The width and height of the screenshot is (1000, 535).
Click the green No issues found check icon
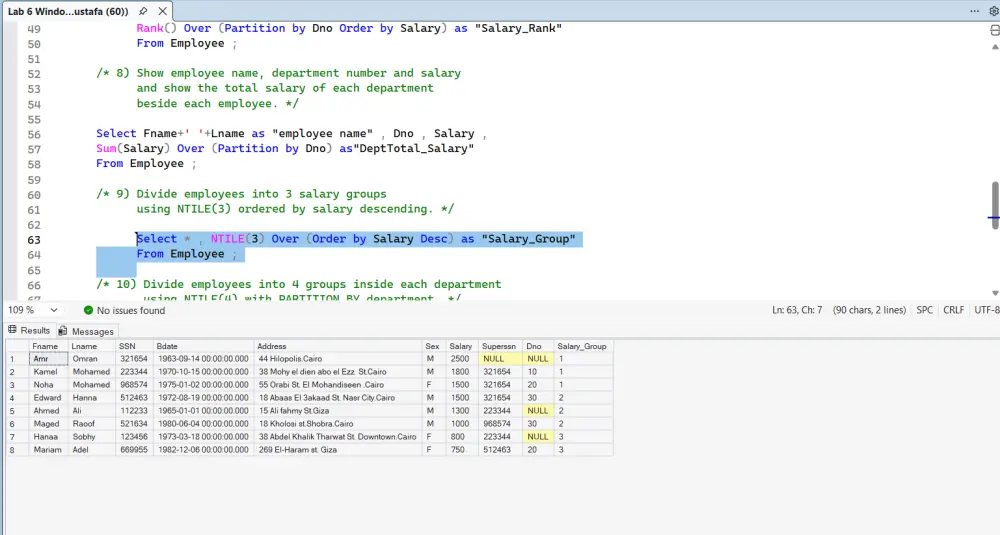click(88, 310)
